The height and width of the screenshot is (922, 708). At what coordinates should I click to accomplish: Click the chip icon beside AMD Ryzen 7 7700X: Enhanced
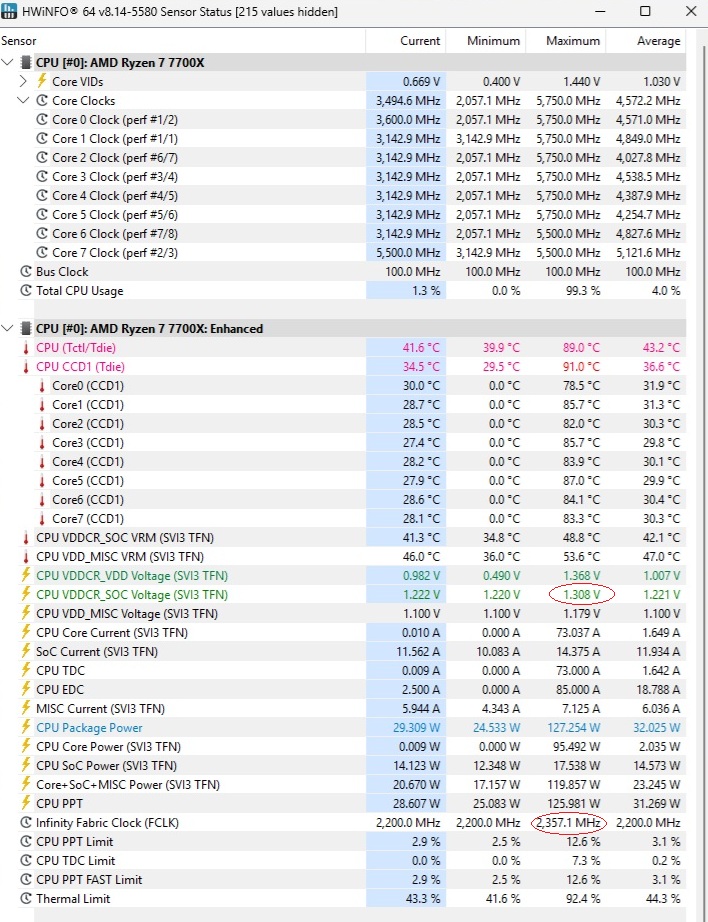[x=26, y=329]
